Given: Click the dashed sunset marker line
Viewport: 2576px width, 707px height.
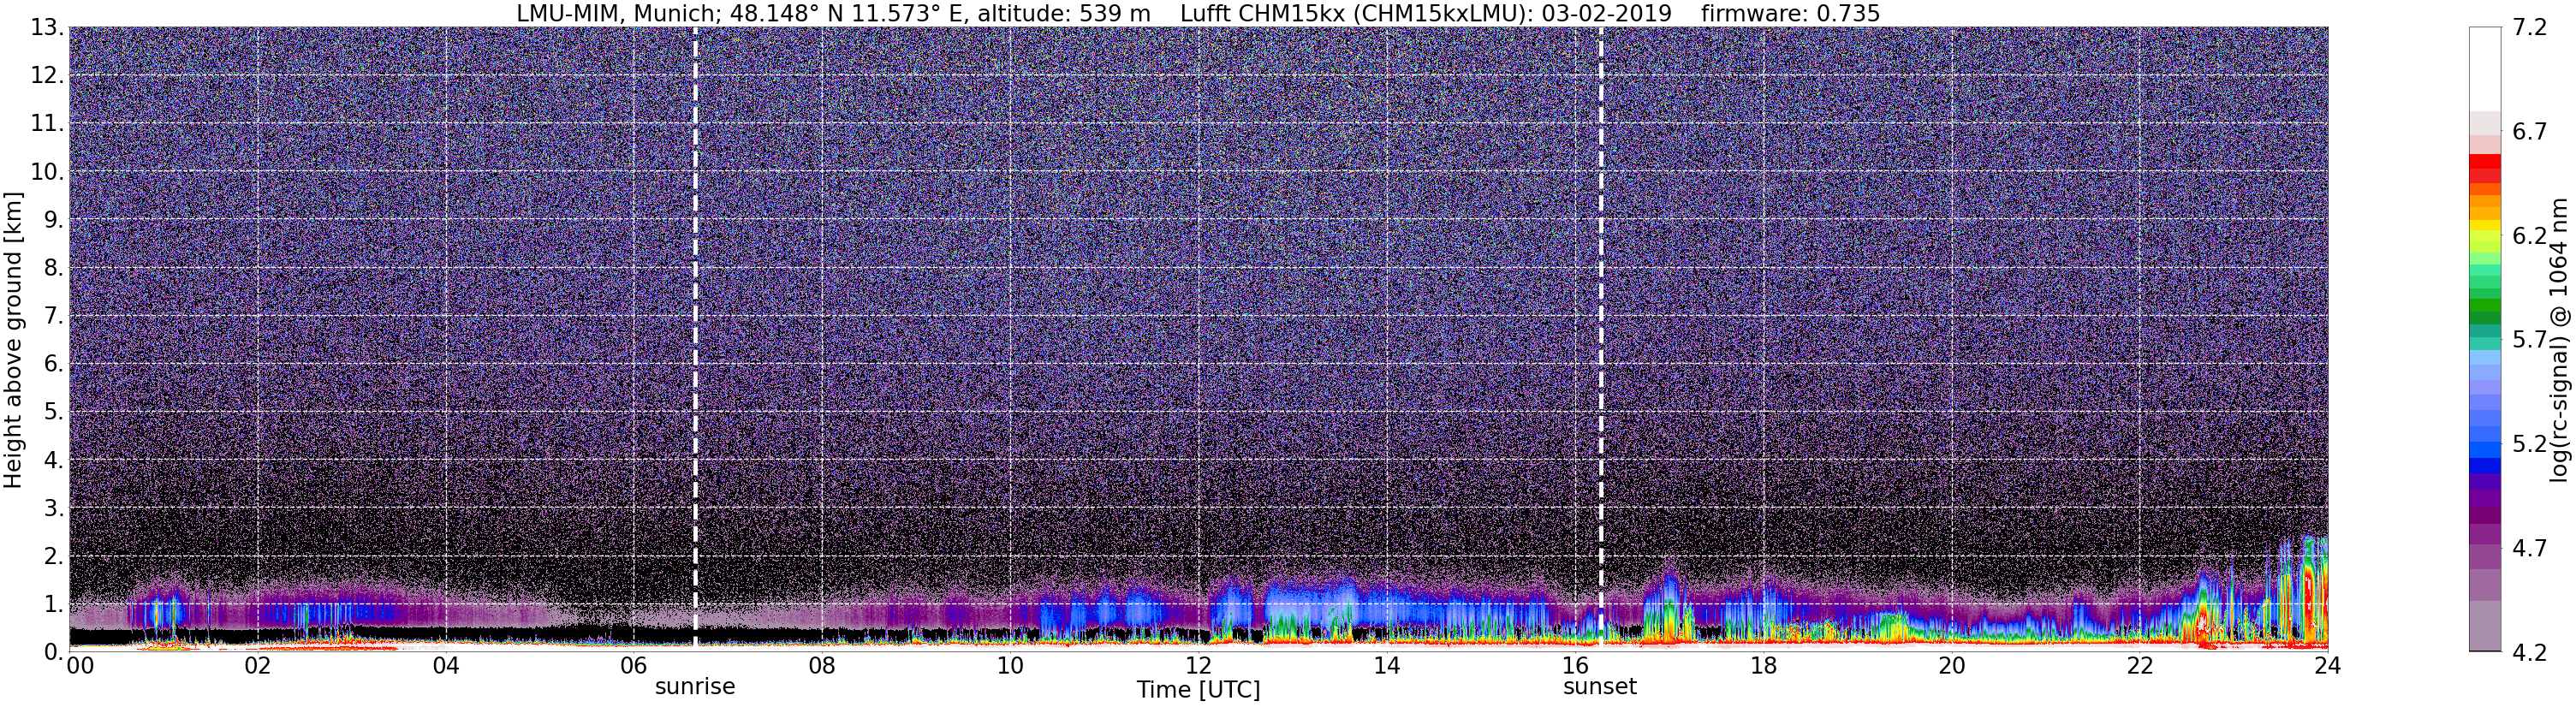Looking at the screenshot, I should pyautogui.click(x=1601, y=339).
